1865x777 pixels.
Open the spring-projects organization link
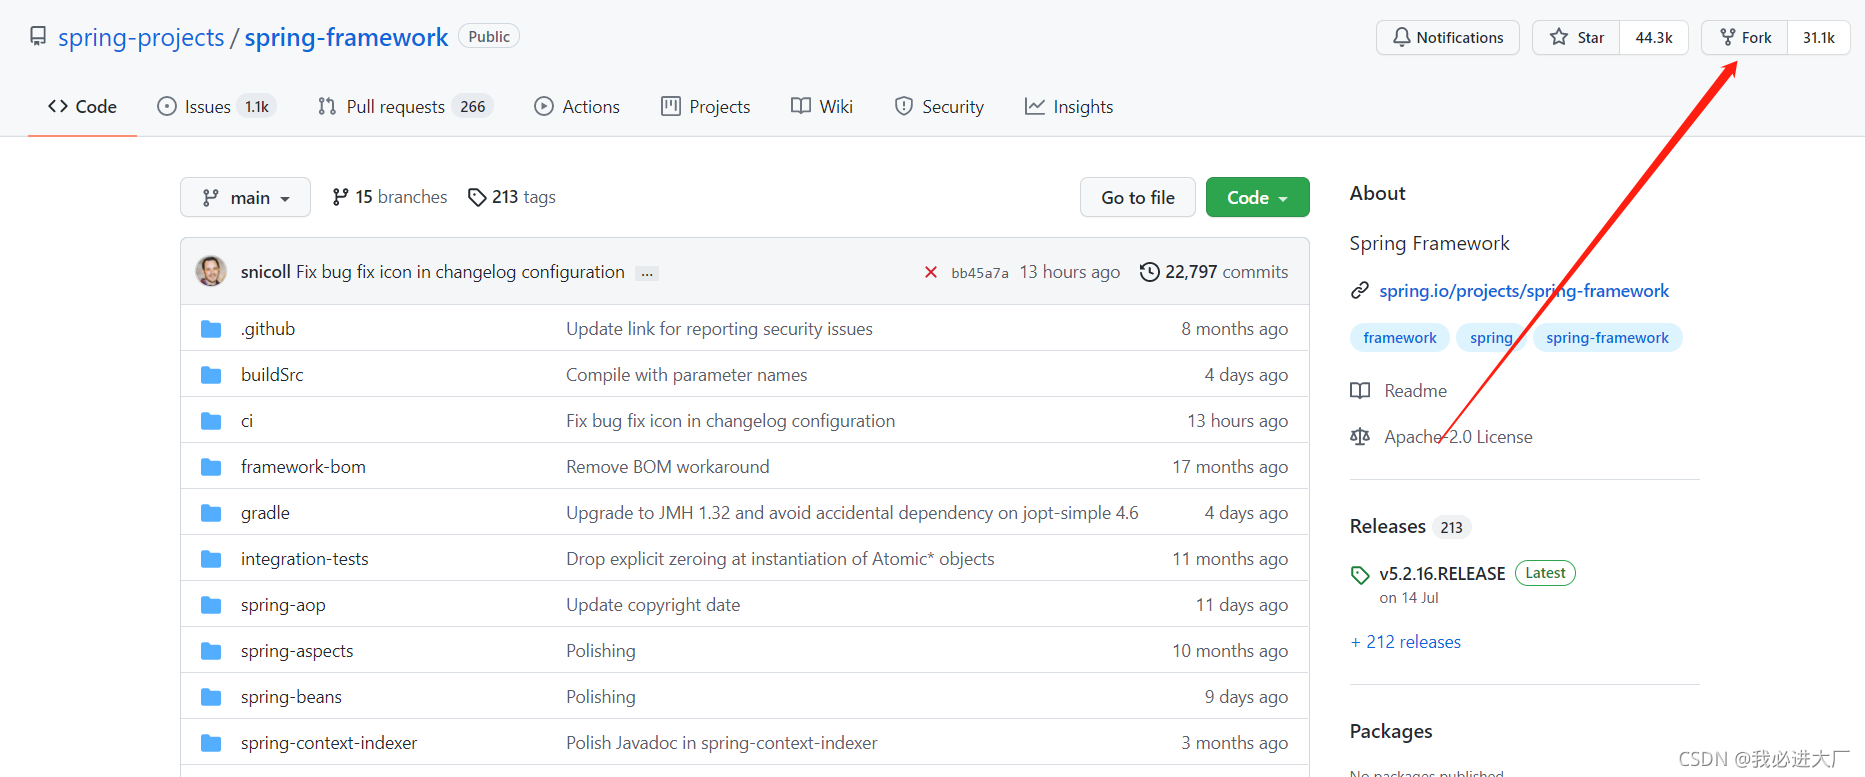click(x=141, y=37)
